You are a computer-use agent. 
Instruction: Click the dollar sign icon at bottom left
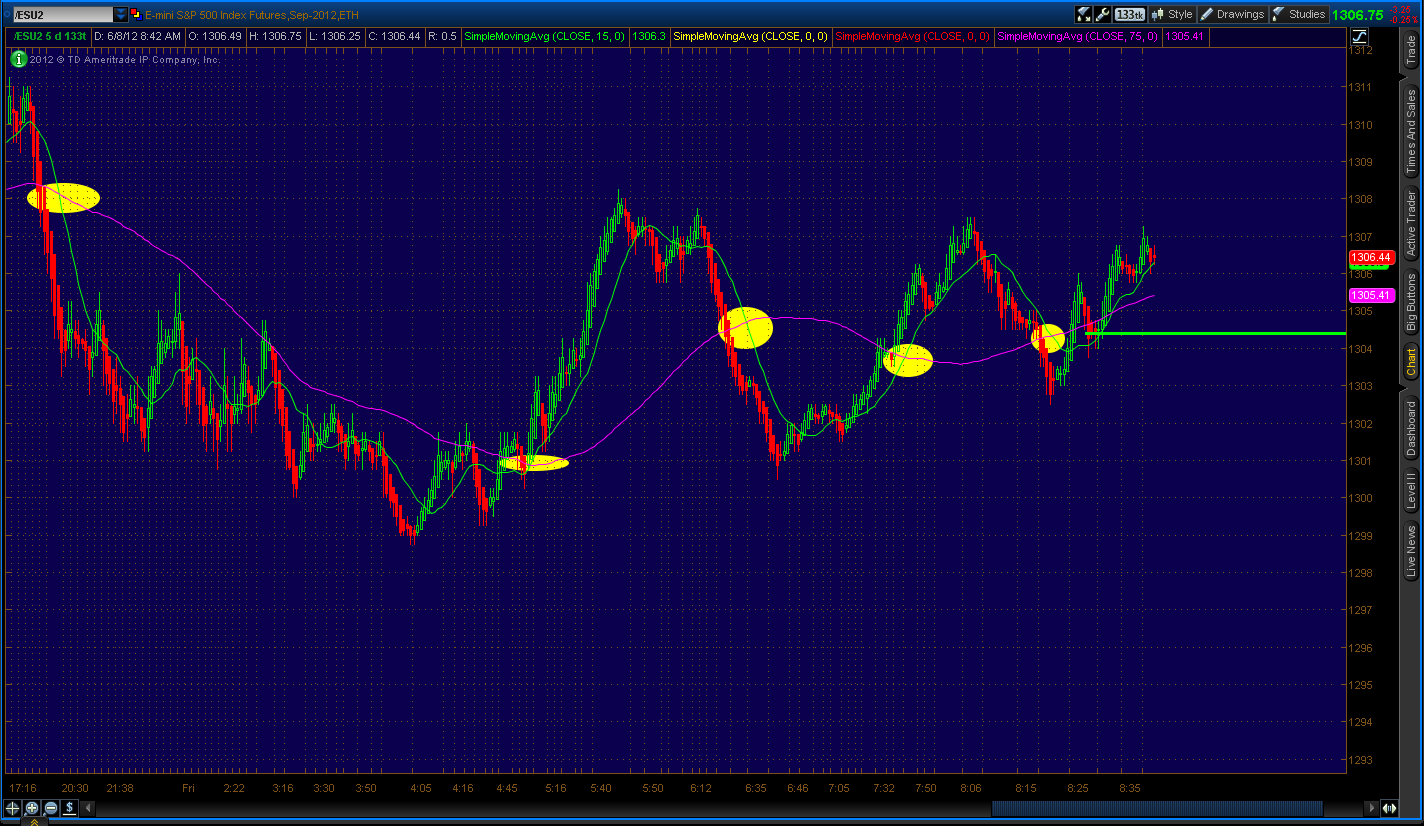click(70, 808)
